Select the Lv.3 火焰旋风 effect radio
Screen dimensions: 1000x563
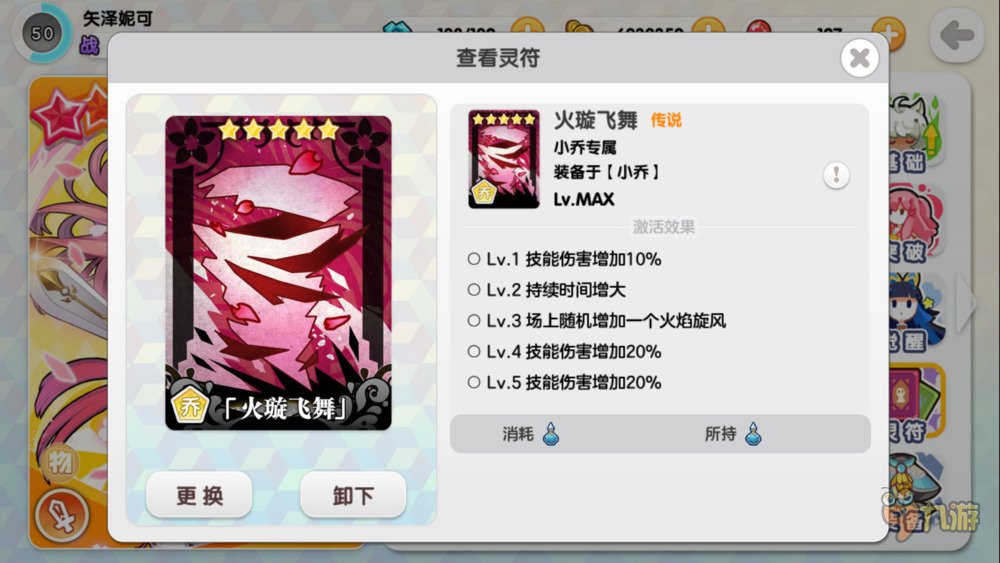(x=473, y=320)
